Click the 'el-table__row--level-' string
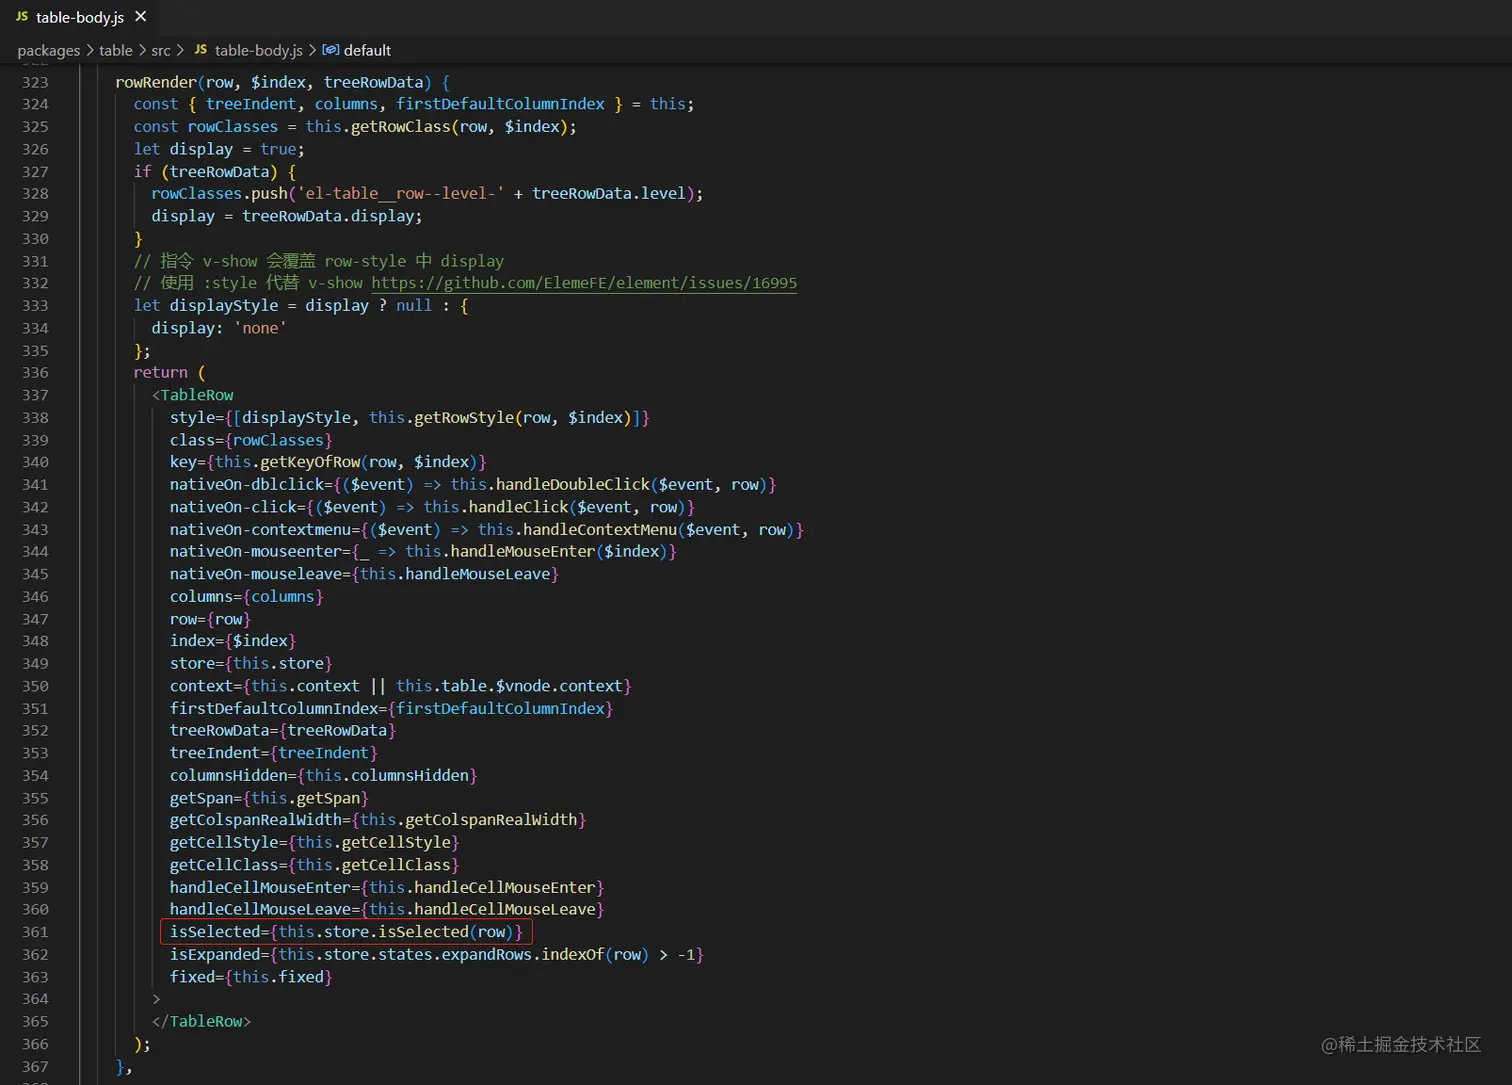Viewport: 1512px width, 1085px height. click(401, 194)
